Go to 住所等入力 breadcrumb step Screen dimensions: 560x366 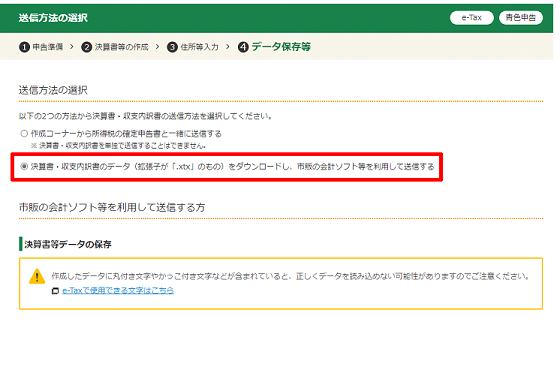coord(199,47)
